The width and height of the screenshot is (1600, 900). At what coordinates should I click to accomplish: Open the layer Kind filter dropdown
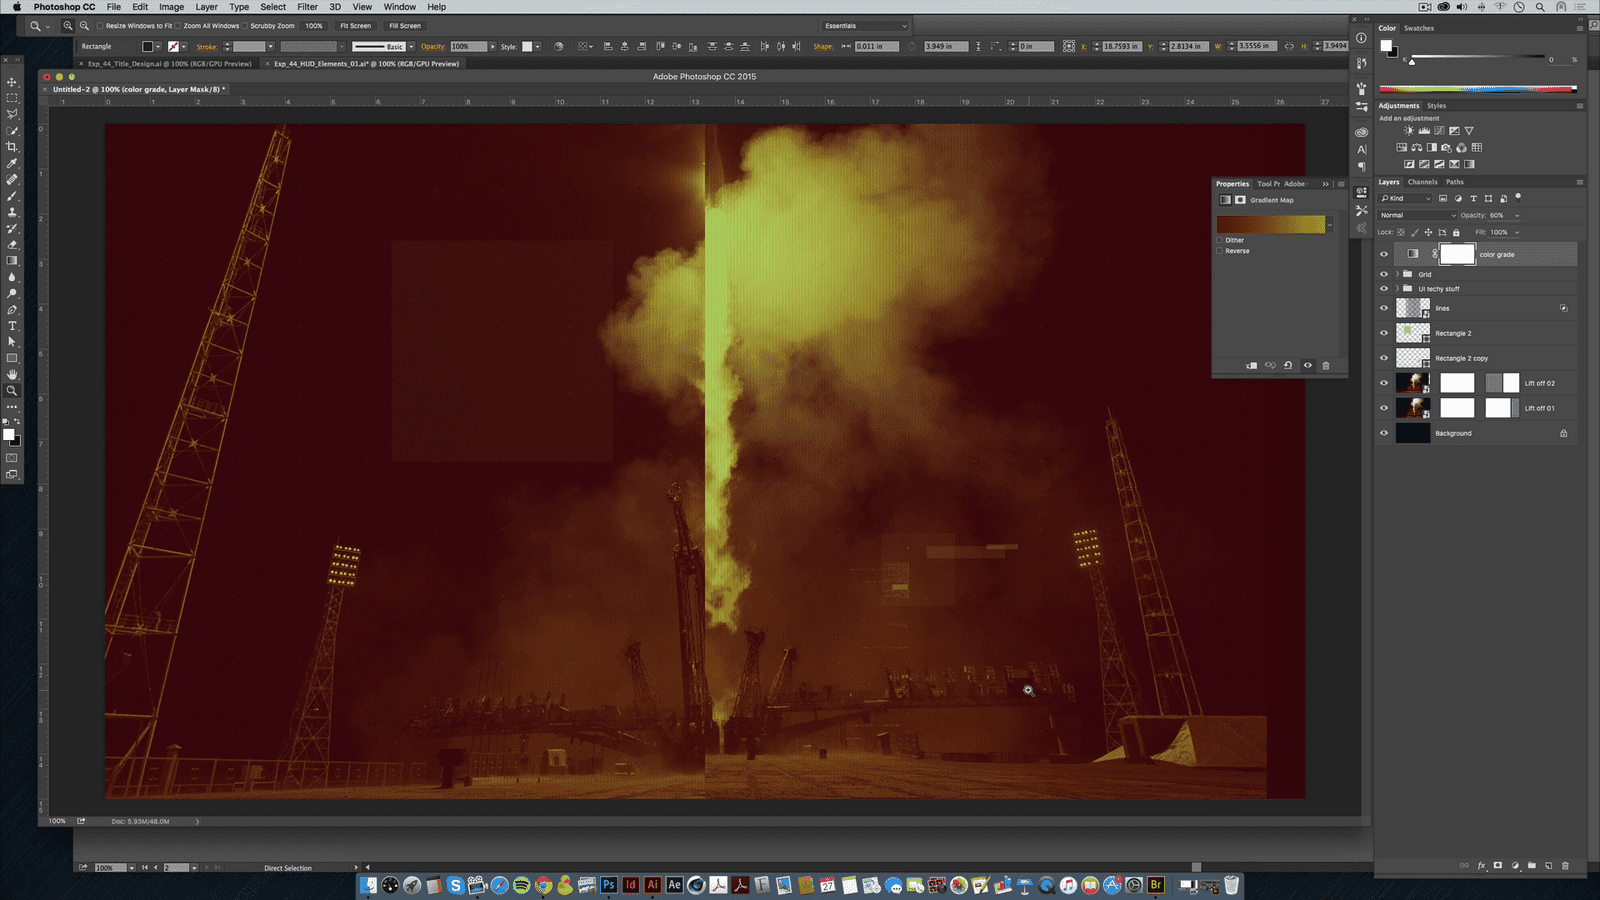pos(1406,198)
